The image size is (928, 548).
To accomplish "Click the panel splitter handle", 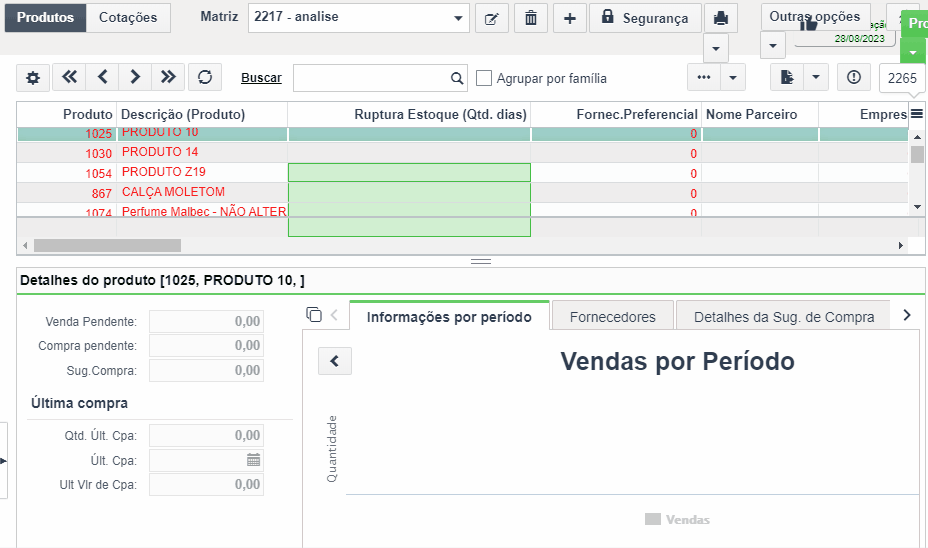I will tap(481, 261).
